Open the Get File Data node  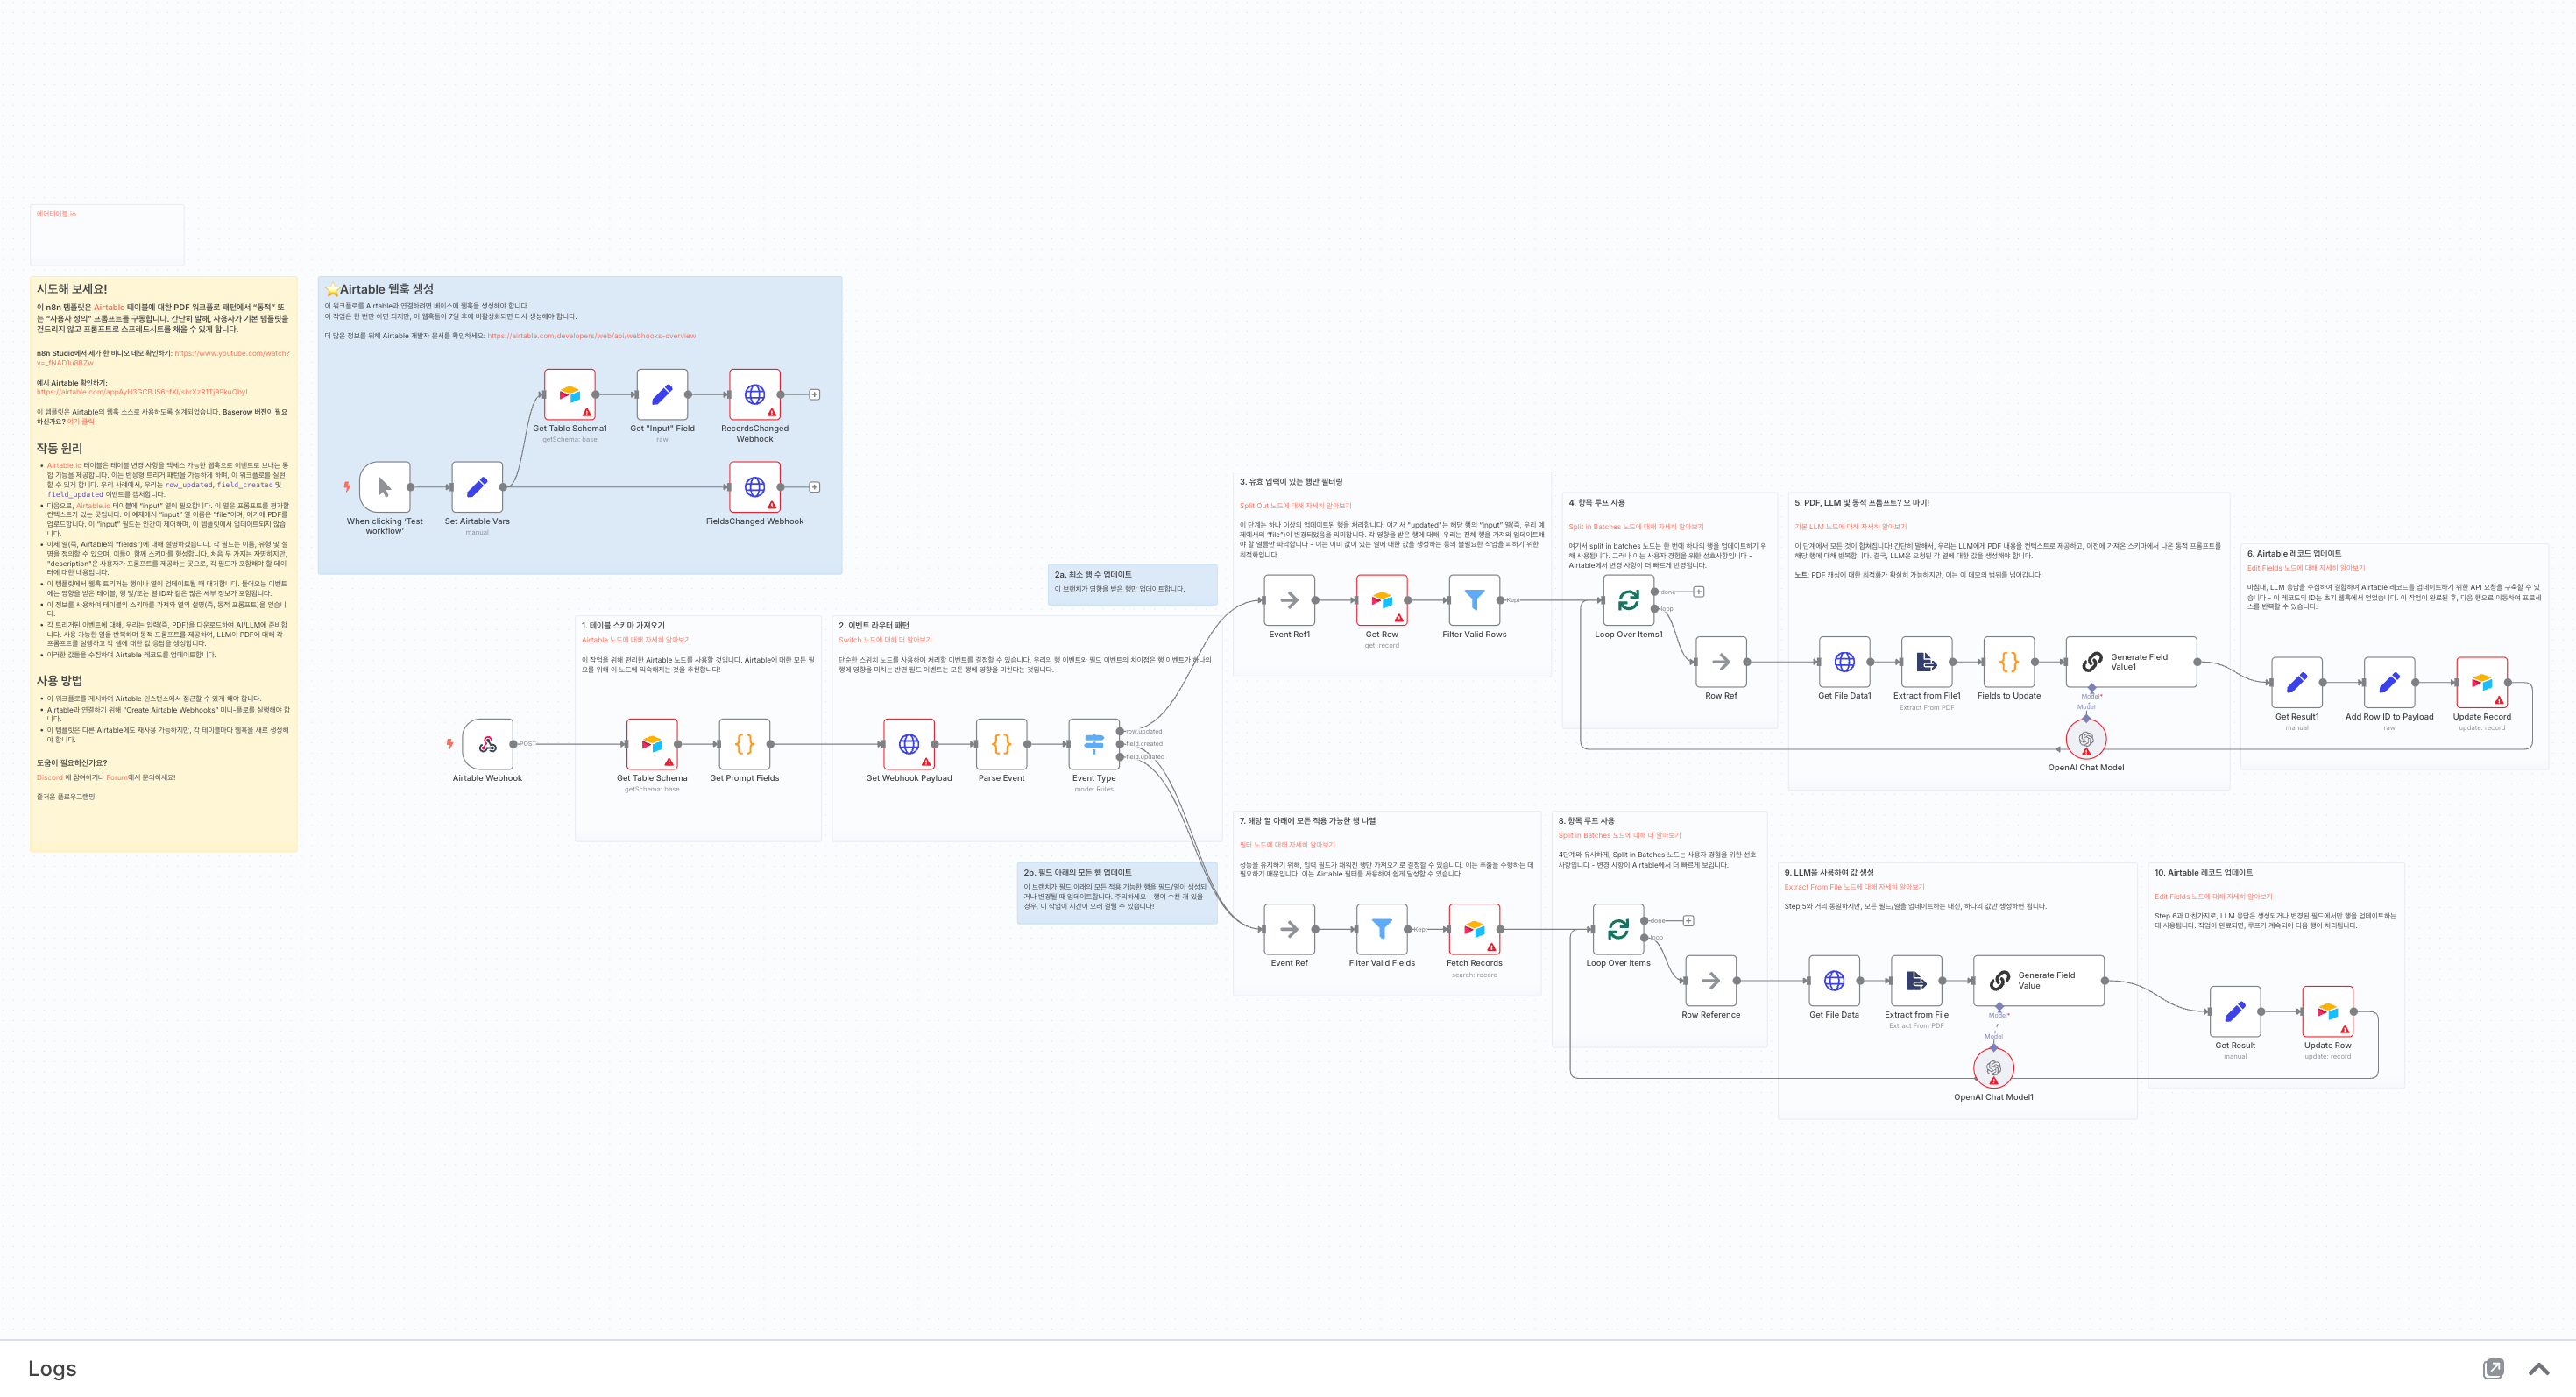point(1834,981)
